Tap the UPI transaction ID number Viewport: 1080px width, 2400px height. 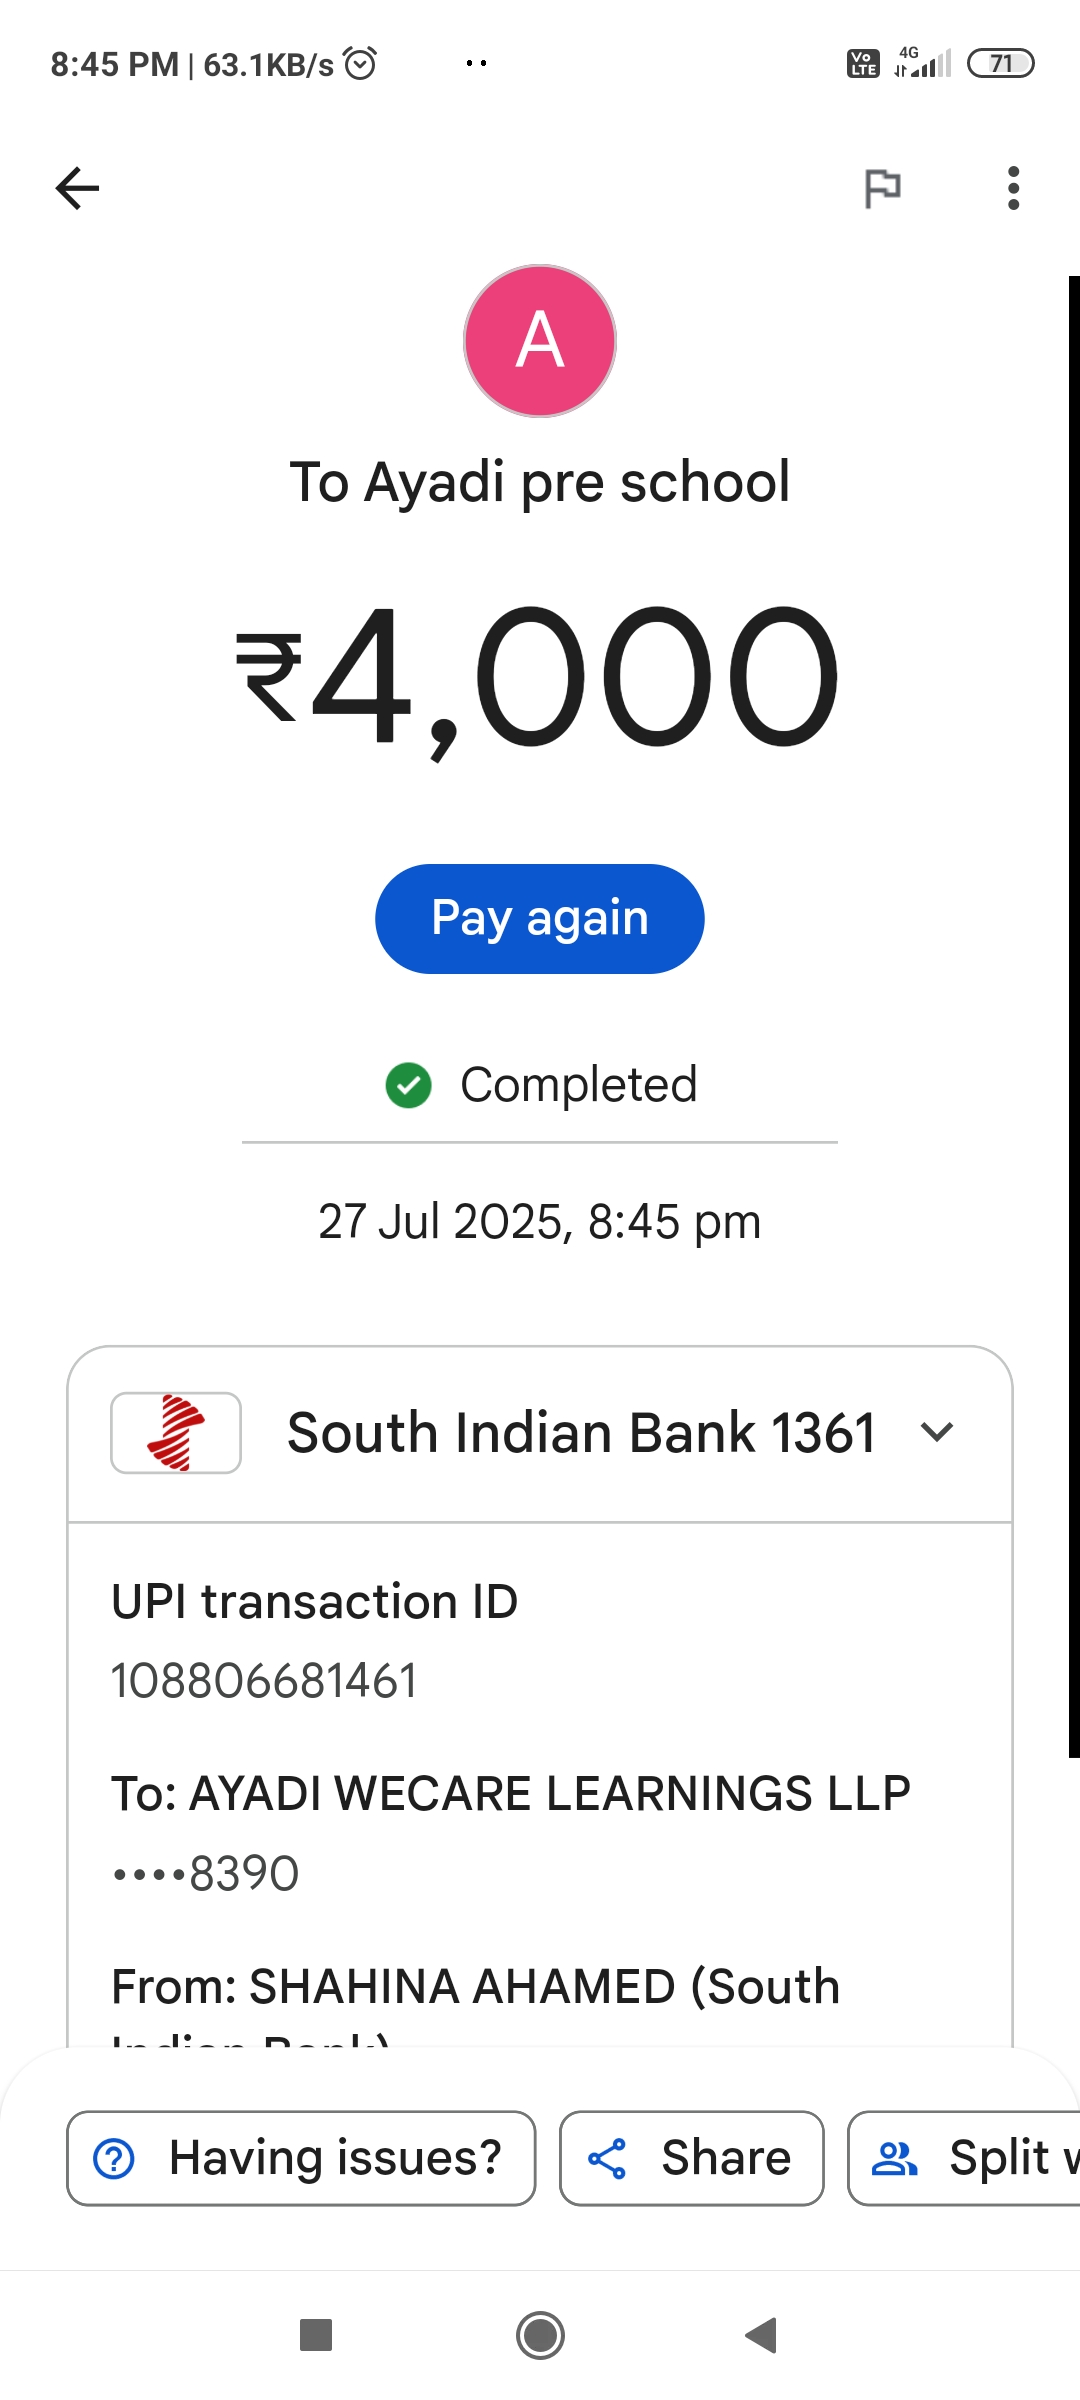click(264, 1681)
